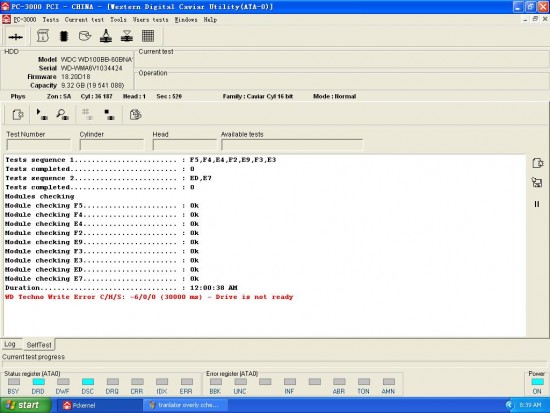Click the DRD status indicator
The width and height of the screenshot is (550, 413).
point(38,382)
